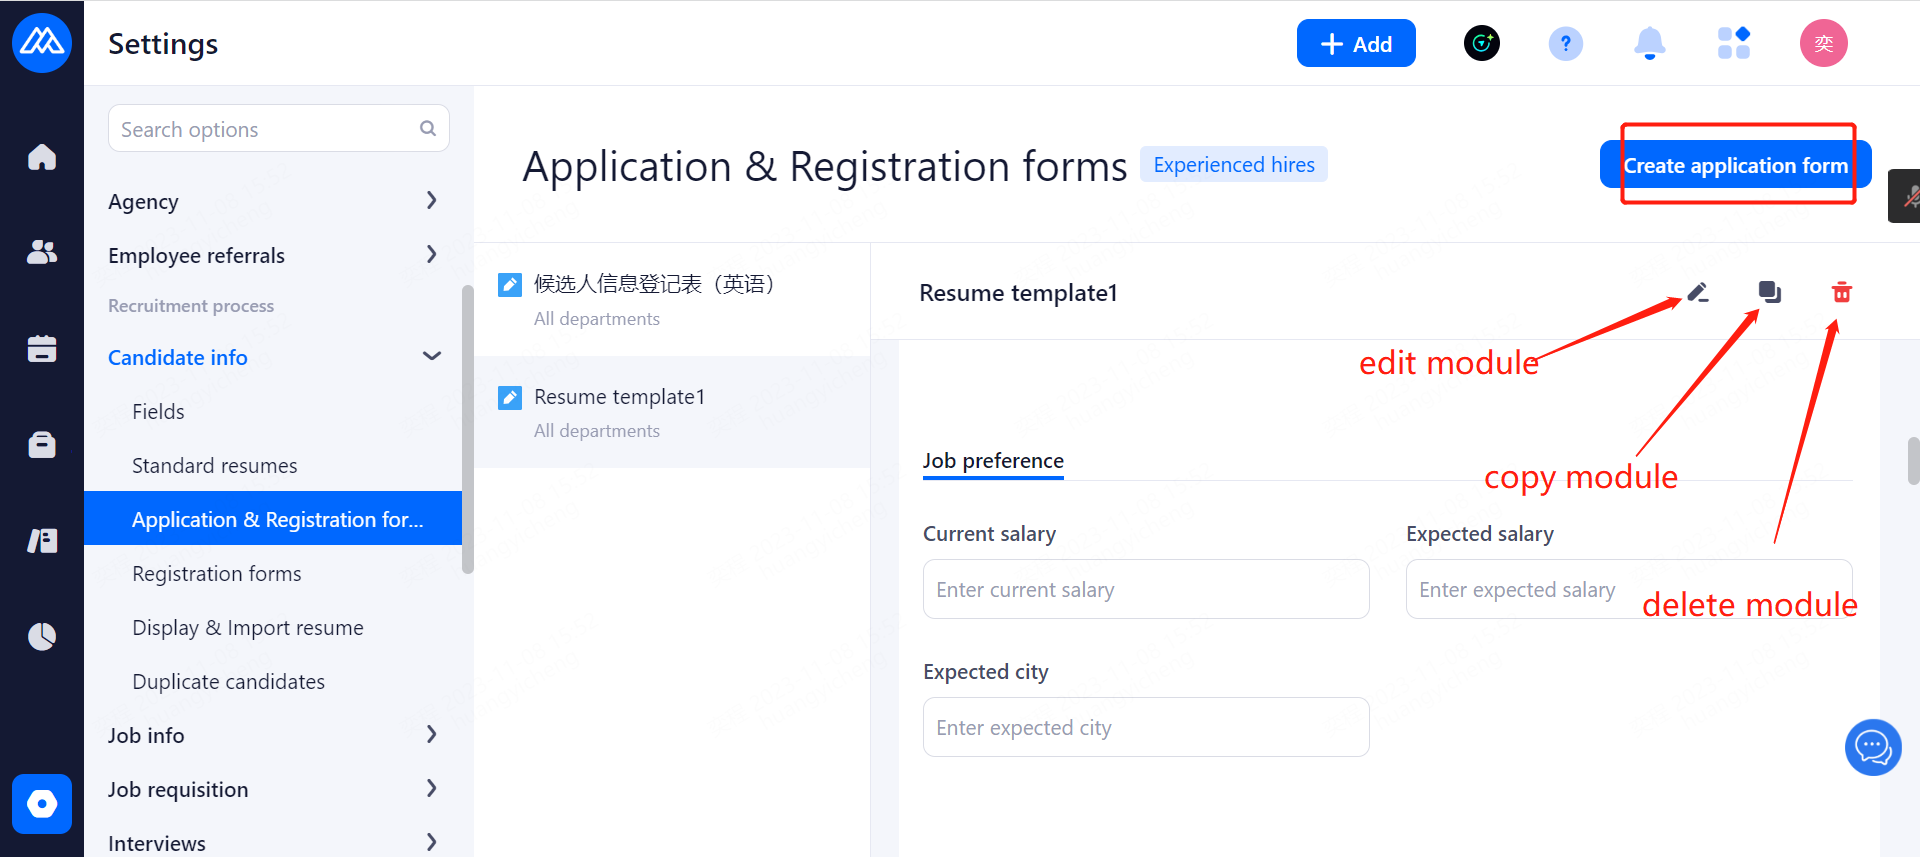Click the red delete trash icon
The image size is (1920, 857).
1841,292
